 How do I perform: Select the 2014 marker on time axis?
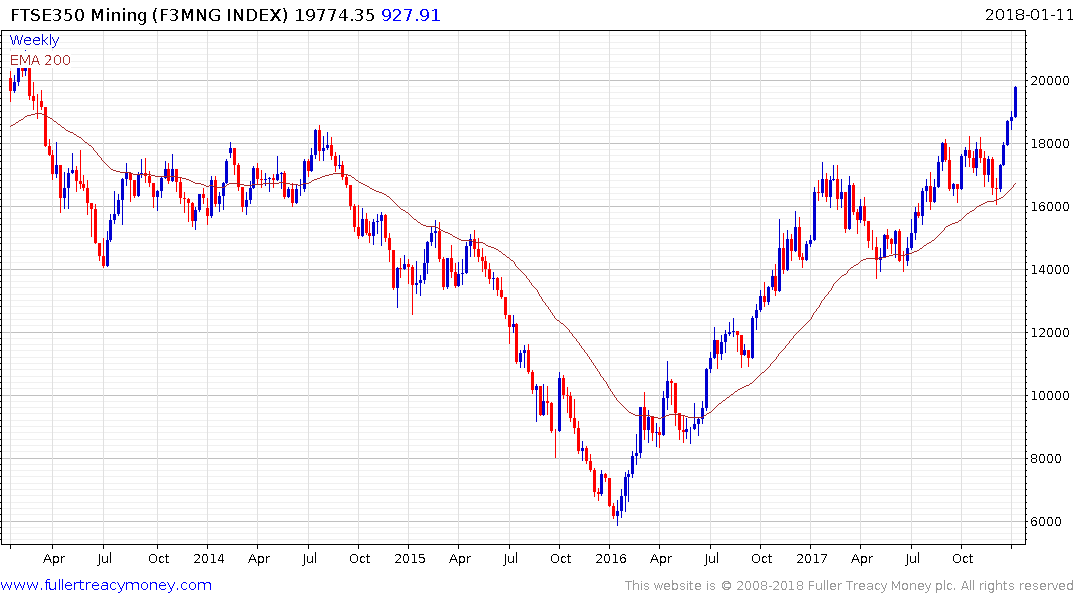click(x=208, y=558)
